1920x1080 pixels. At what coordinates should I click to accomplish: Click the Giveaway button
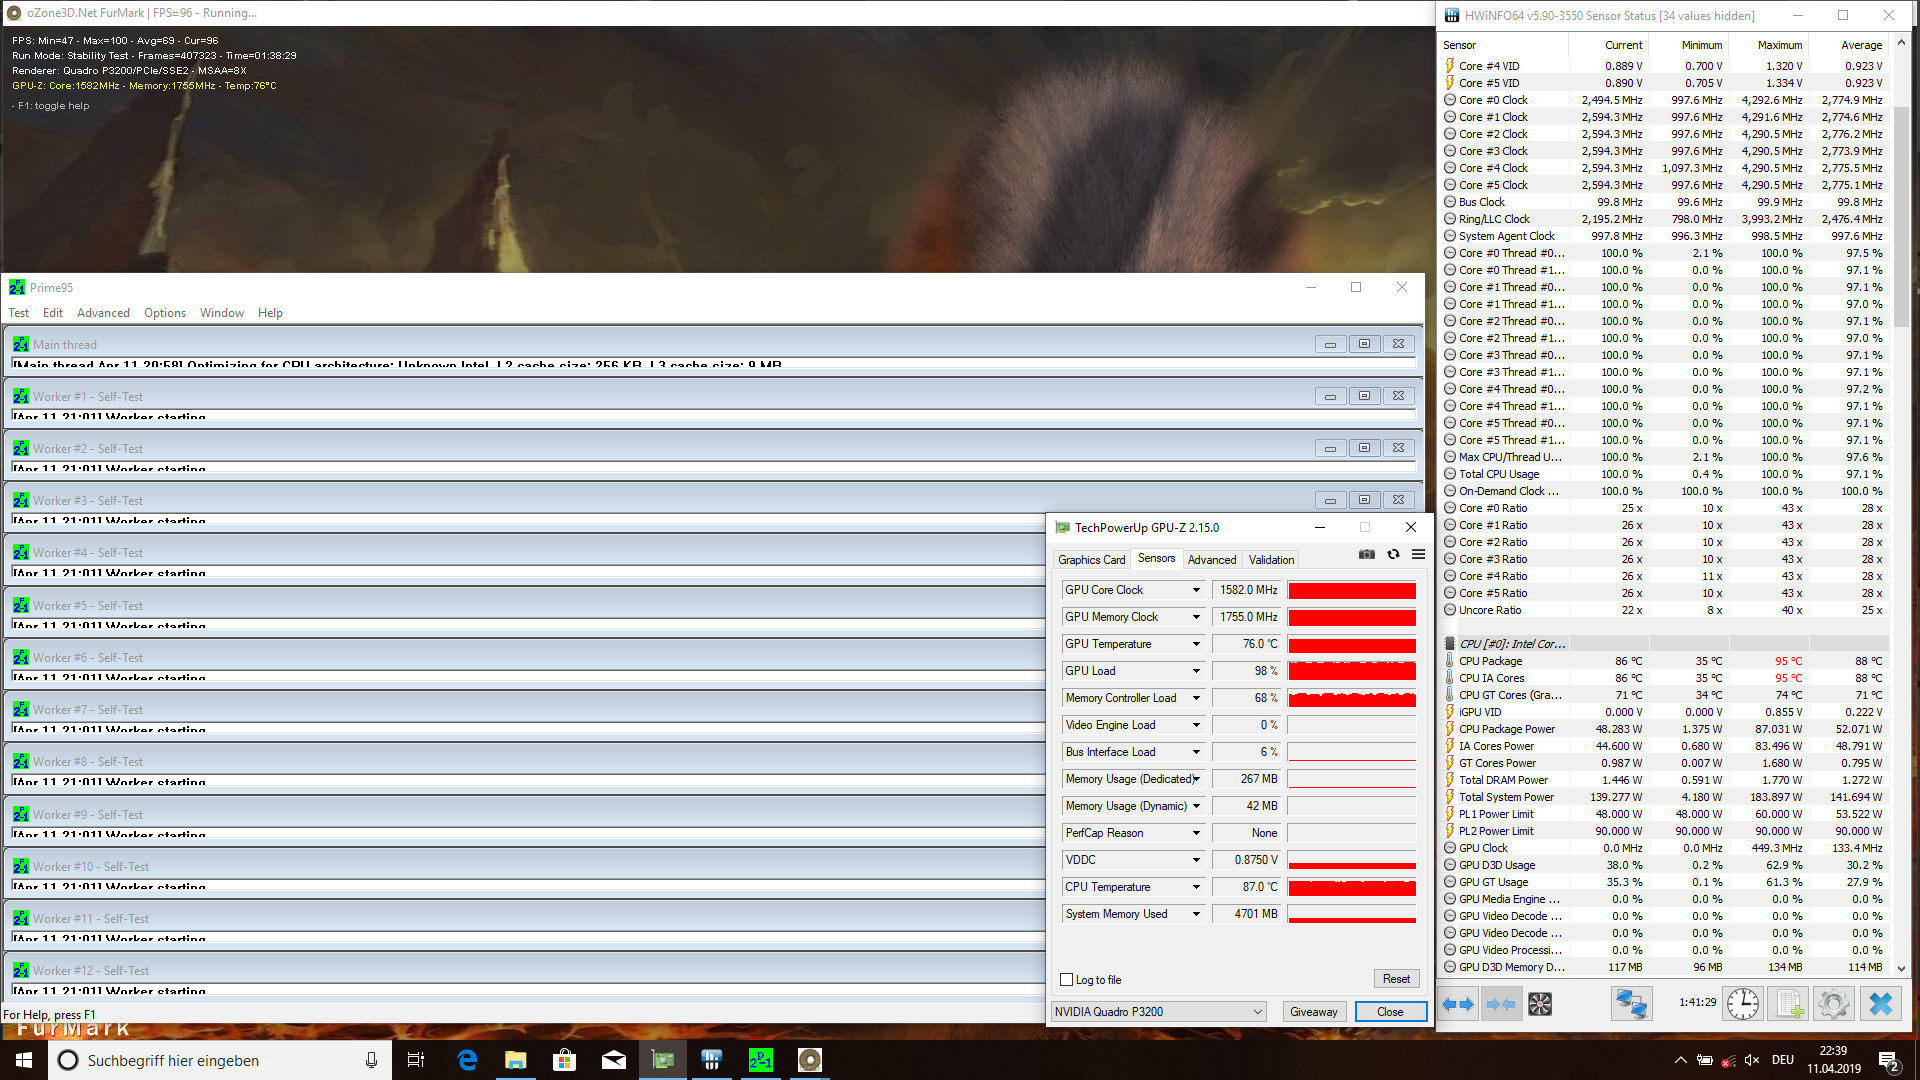coord(1313,1012)
